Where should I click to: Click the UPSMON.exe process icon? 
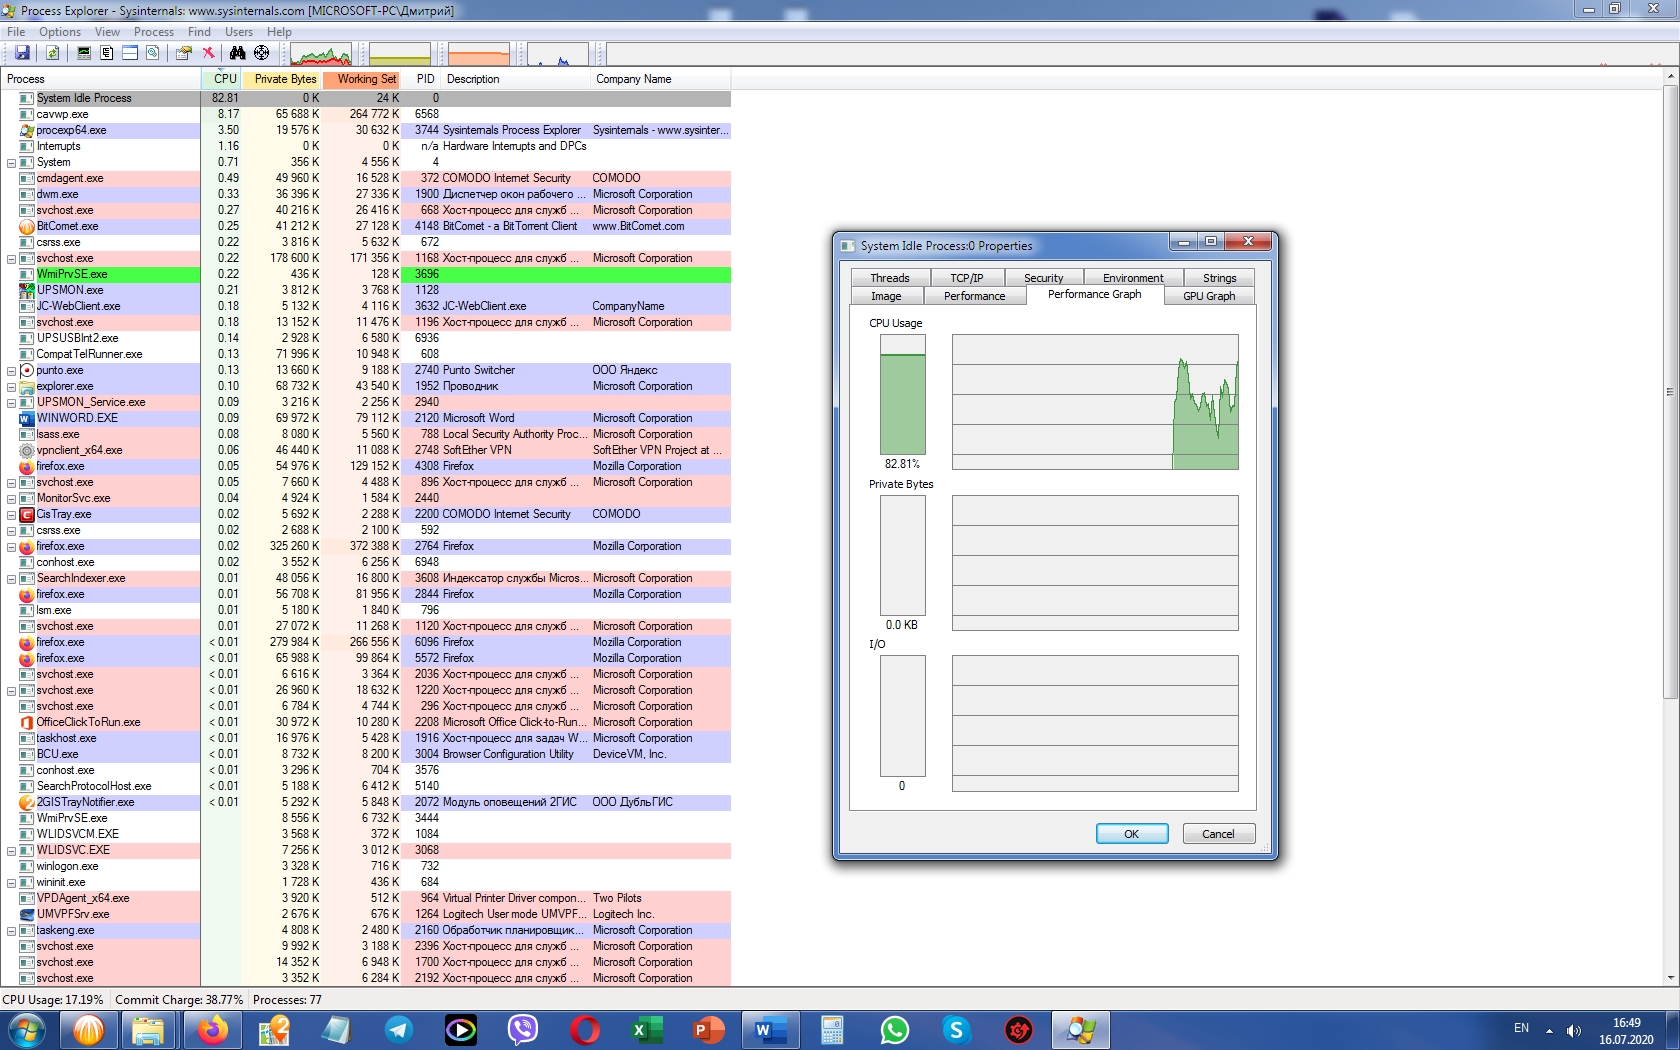pos(27,290)
